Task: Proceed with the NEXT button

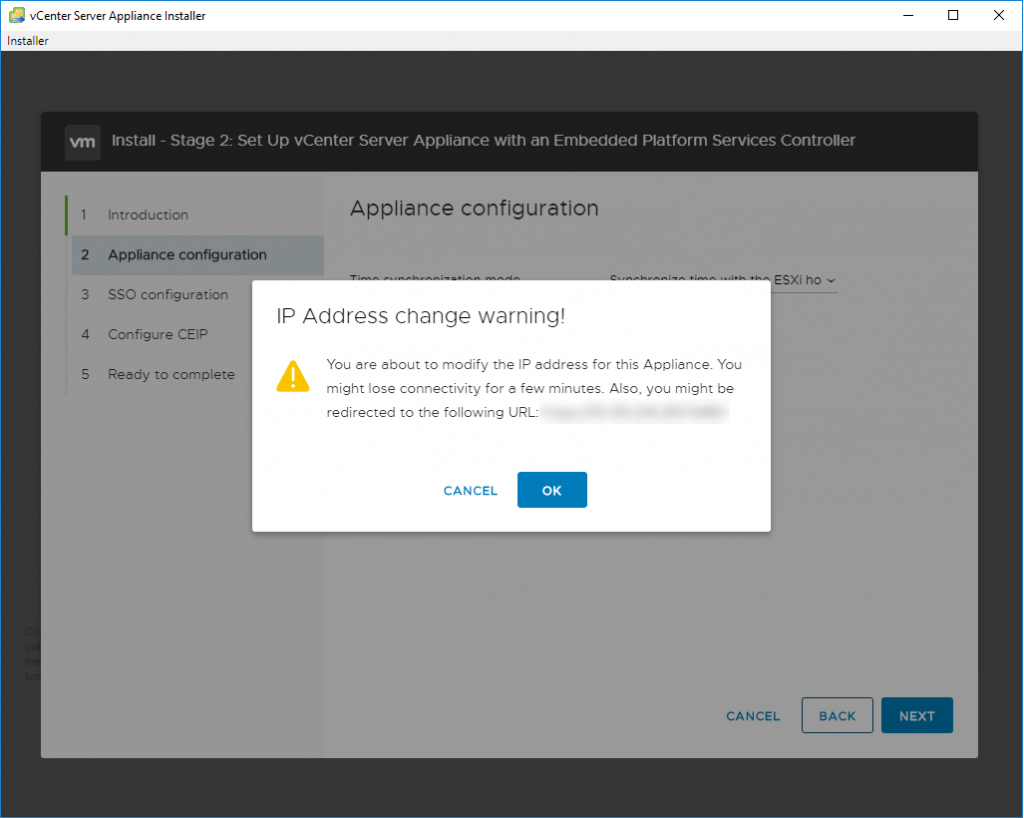Action: click(x=916, y=716)
